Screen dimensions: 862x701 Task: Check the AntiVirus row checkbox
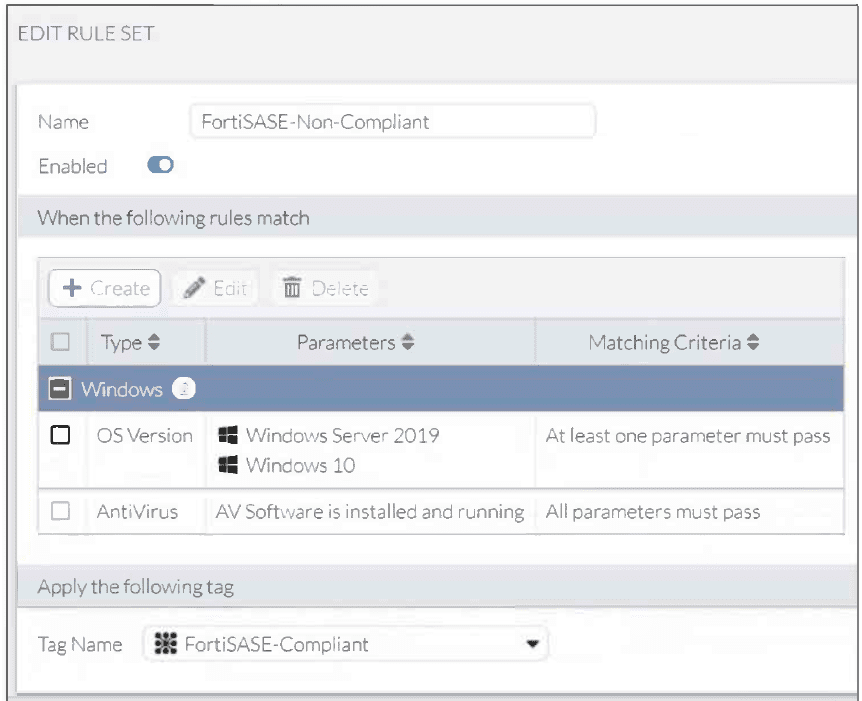60,511
